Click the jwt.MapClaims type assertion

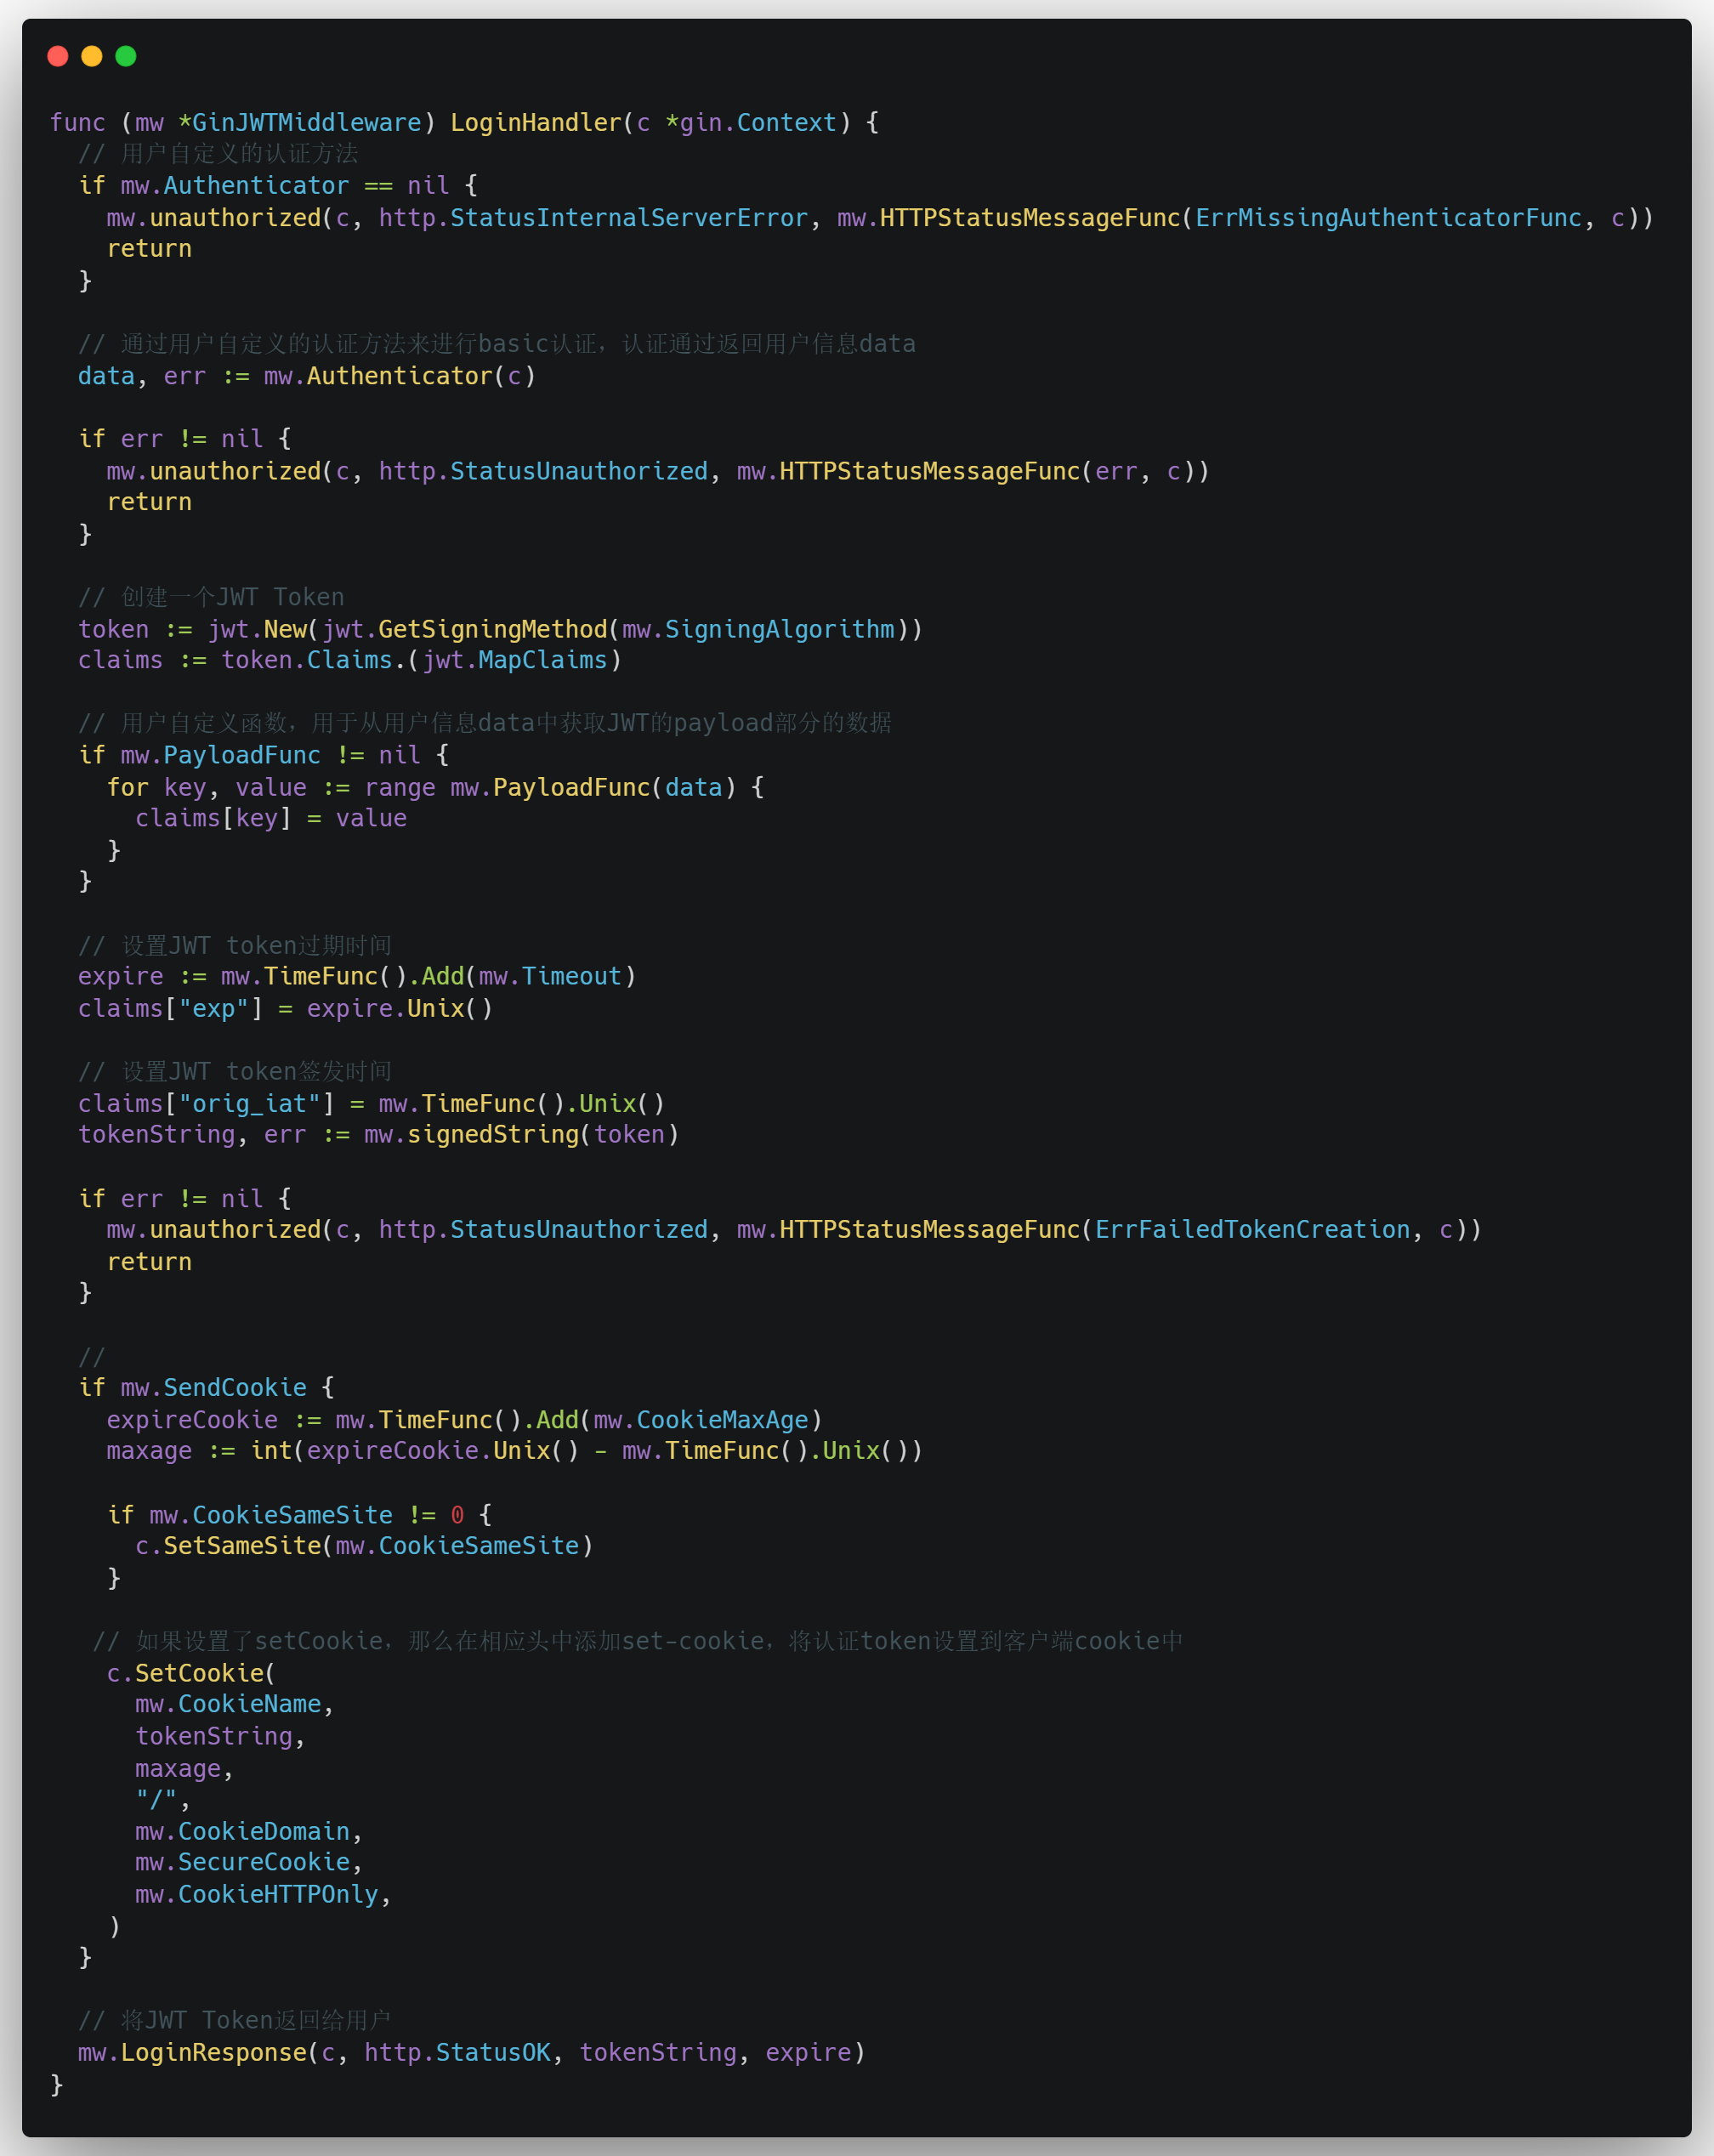tap(514, 660)
